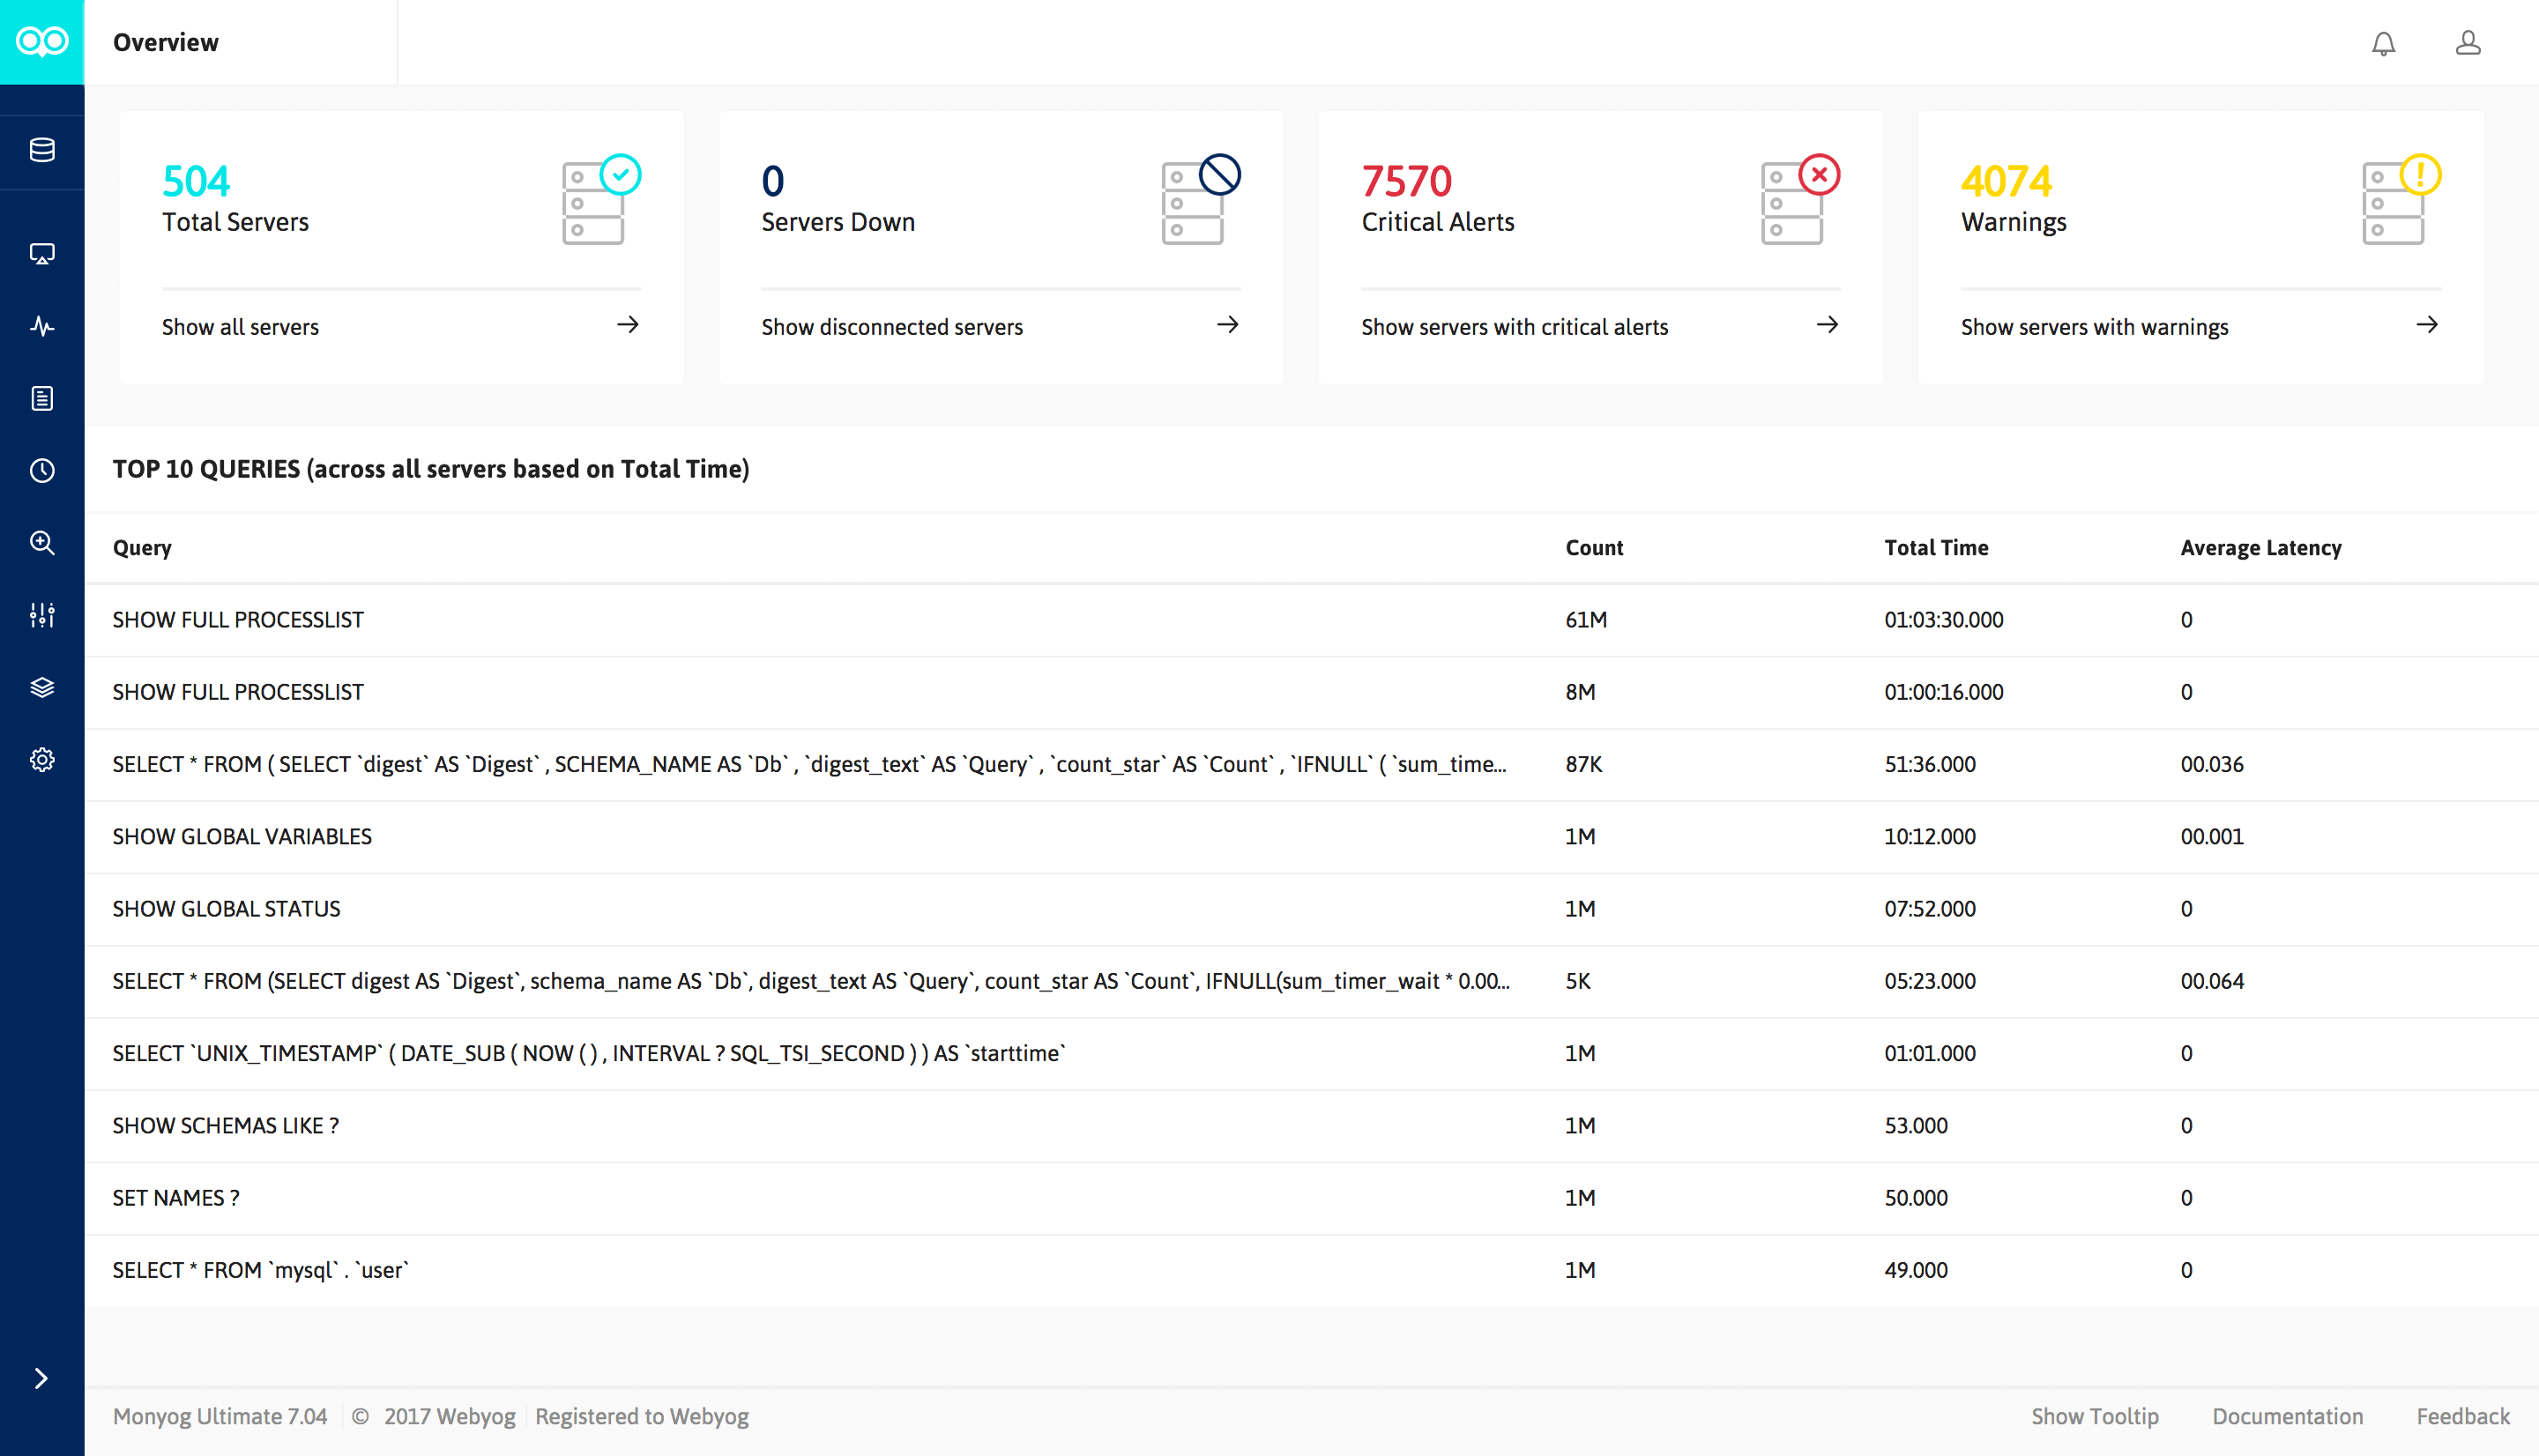Click the Monyog logo in top-left corner
This screenshot has height=1456, width=2539.
41,41
